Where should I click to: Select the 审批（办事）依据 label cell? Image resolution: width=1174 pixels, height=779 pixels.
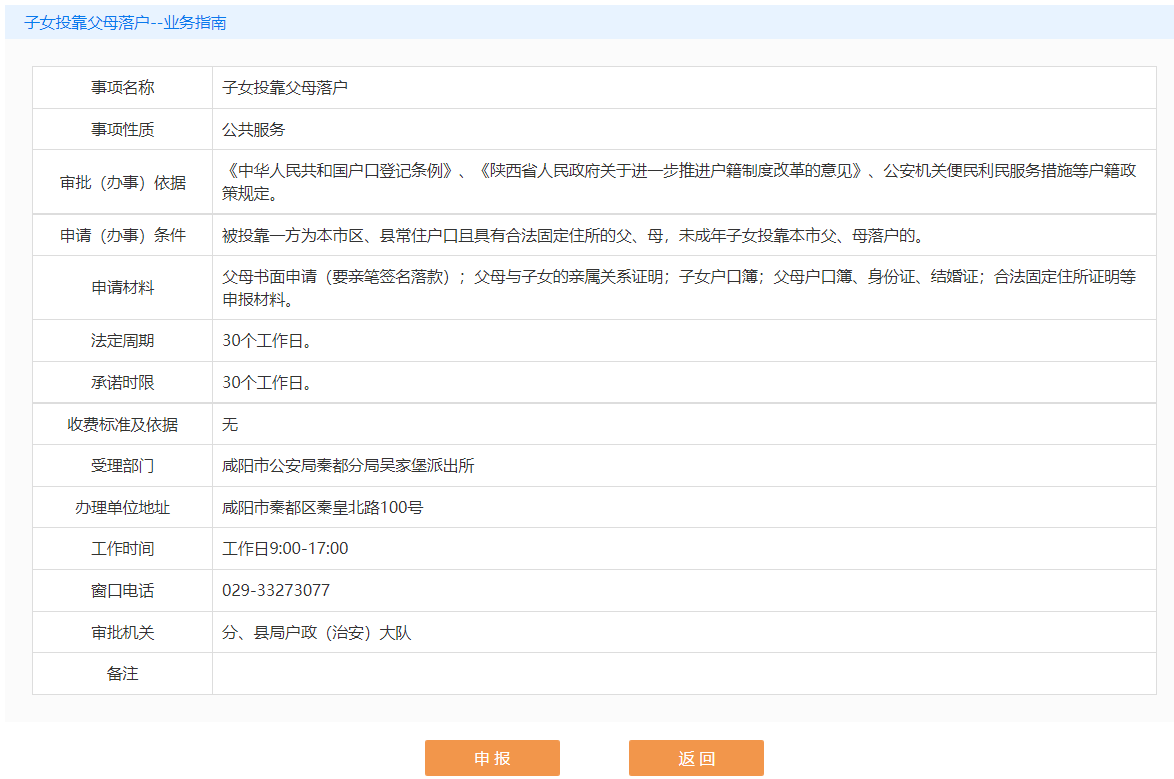click(123, 182)
